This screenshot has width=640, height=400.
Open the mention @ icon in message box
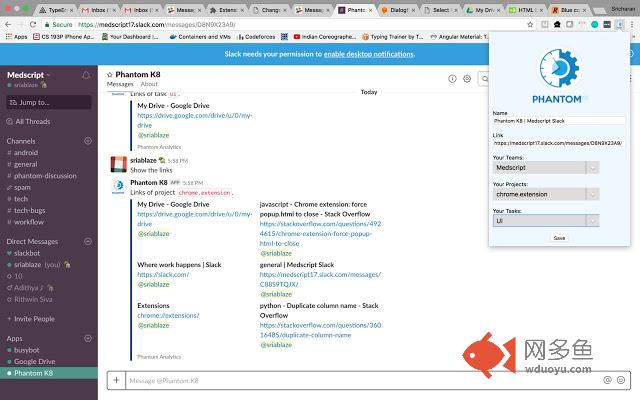tap(607, 380)
